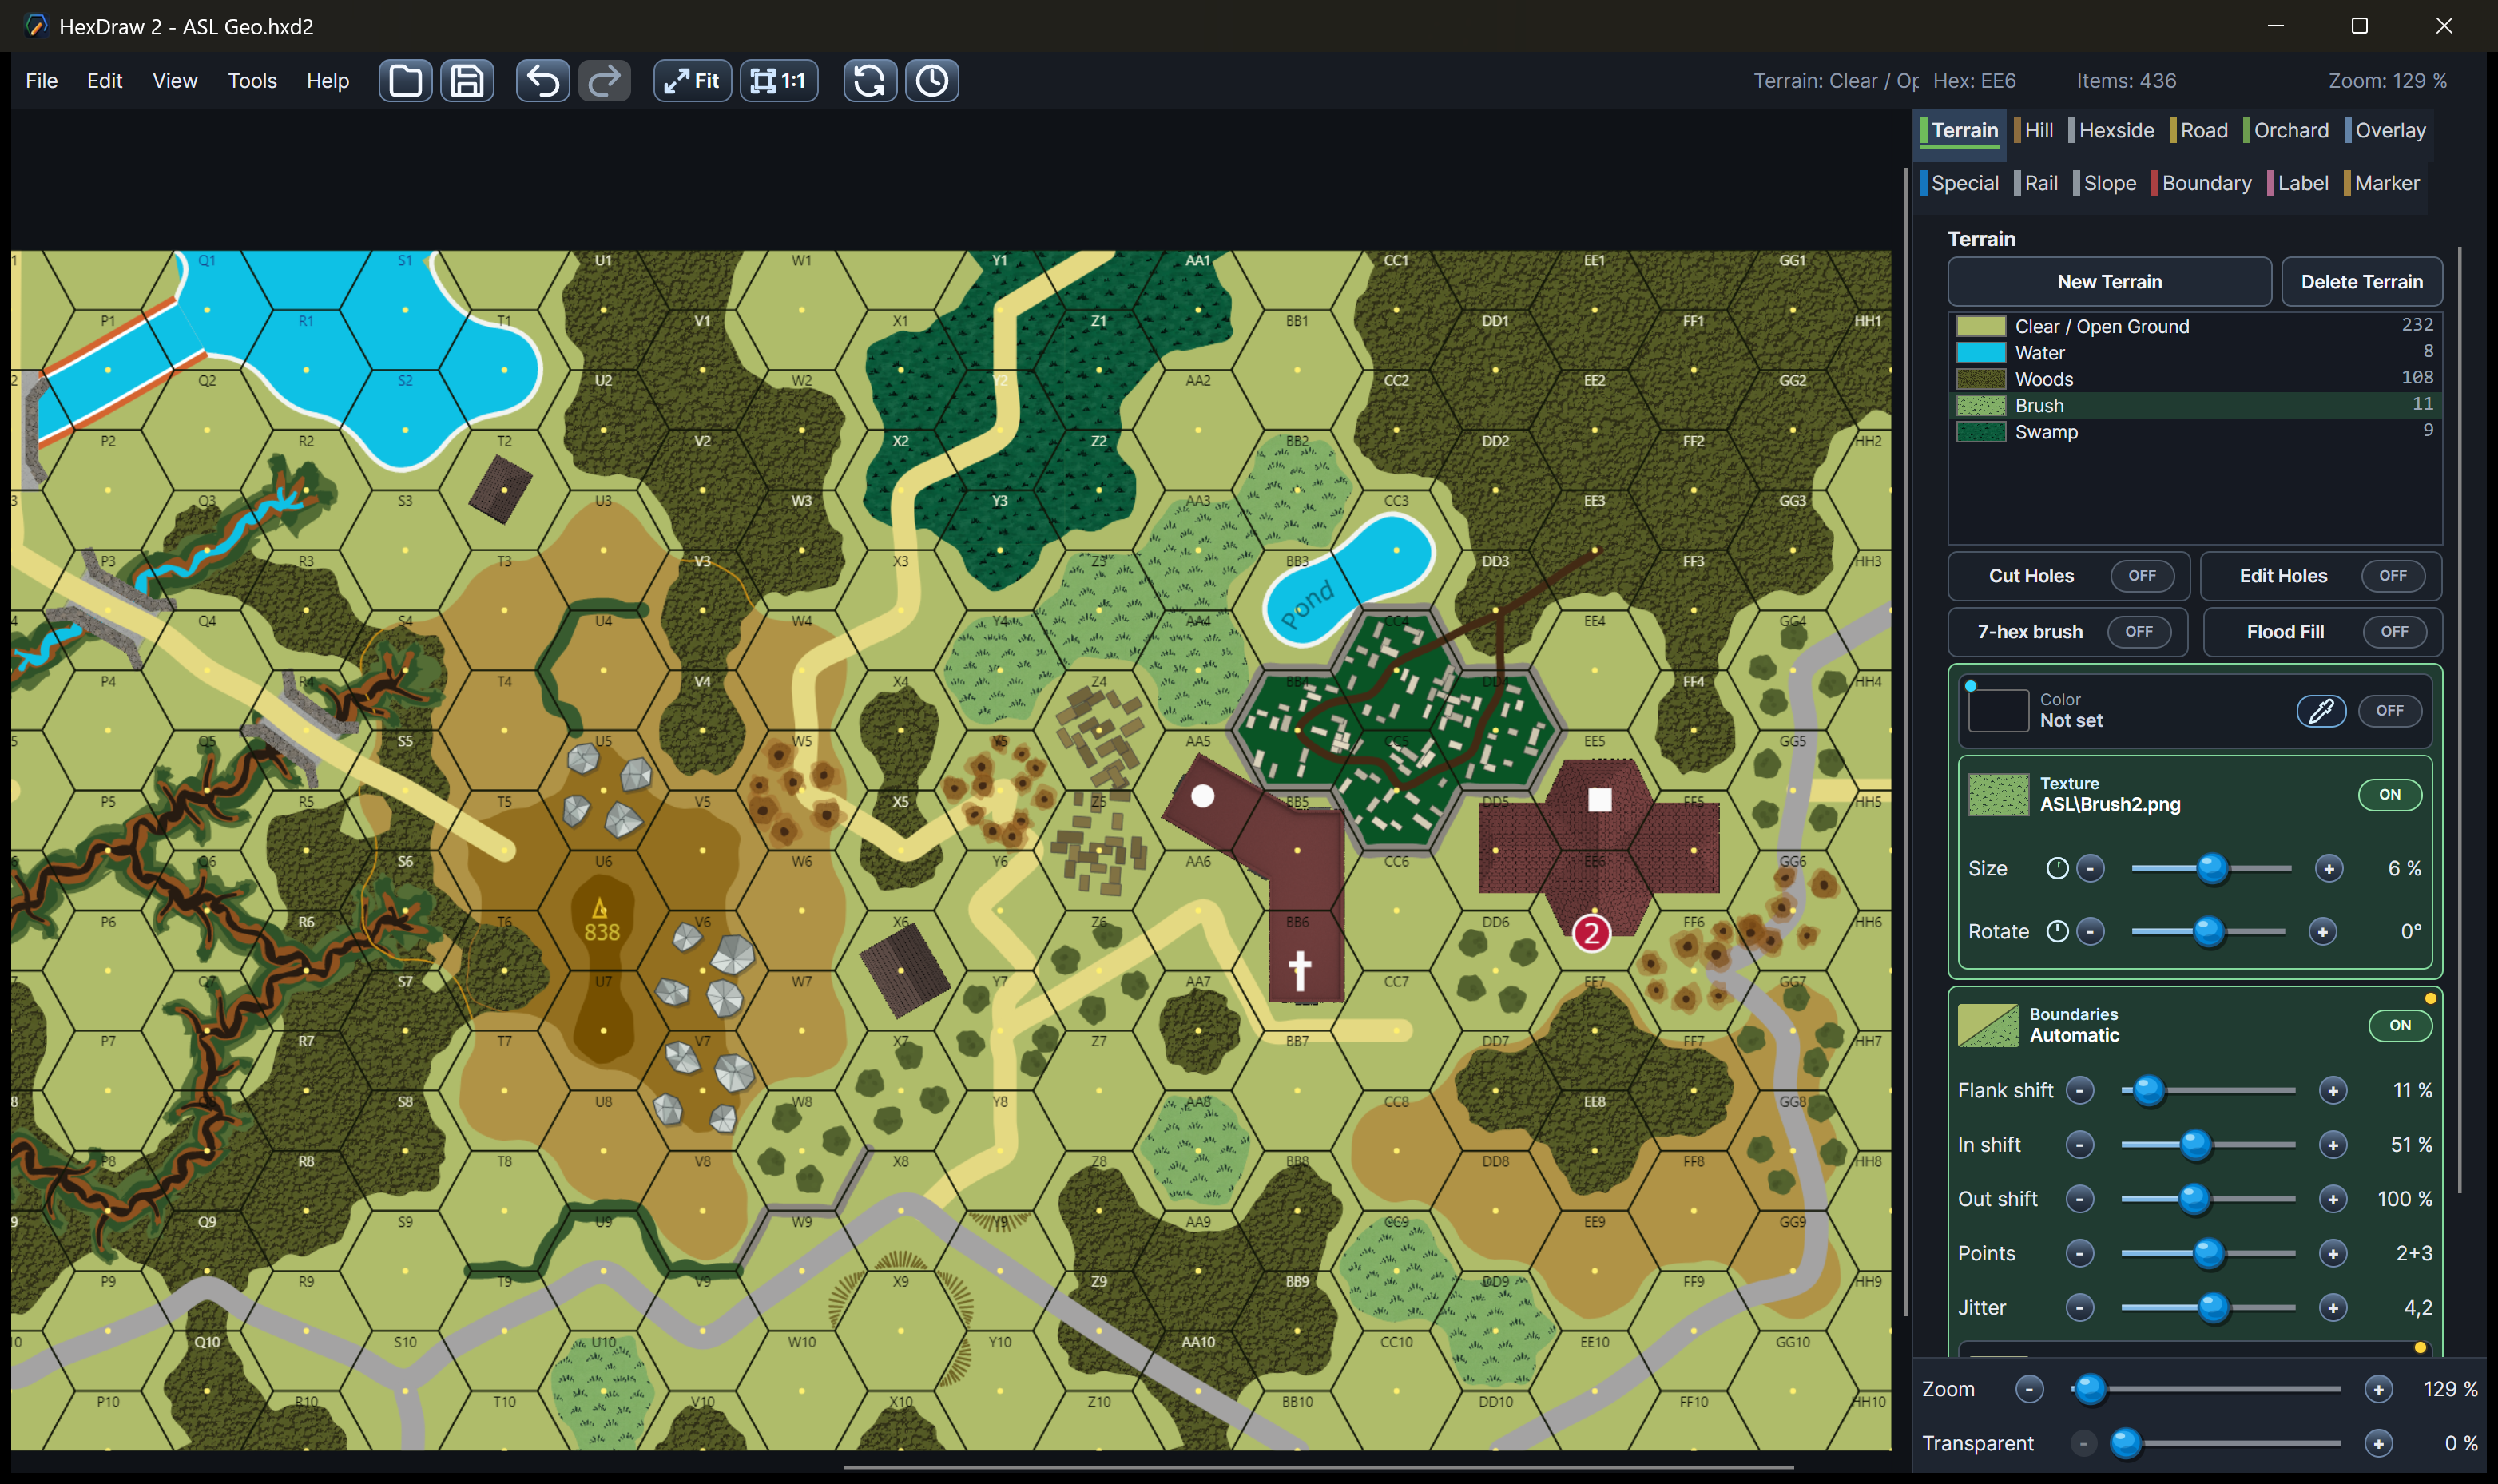Decrease Rotate with minus icon
The height and width of the screenshot is (1484, 2498).
(x=2090, y=931)
